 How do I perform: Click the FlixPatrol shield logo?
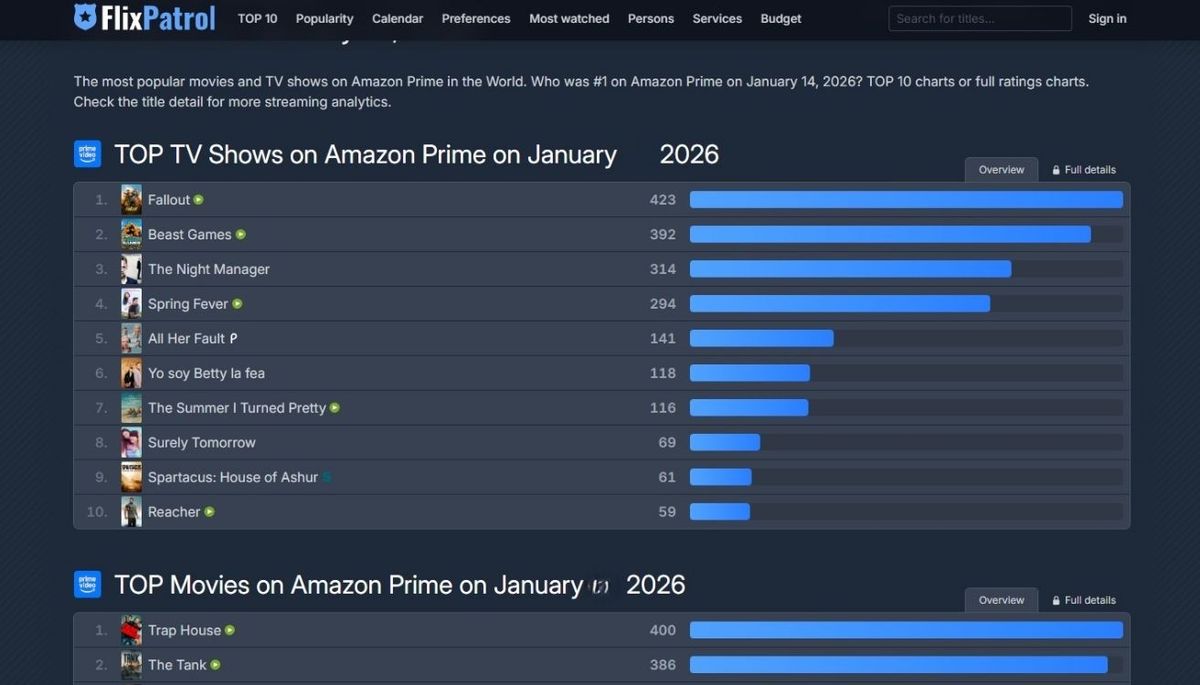point(85,16)
